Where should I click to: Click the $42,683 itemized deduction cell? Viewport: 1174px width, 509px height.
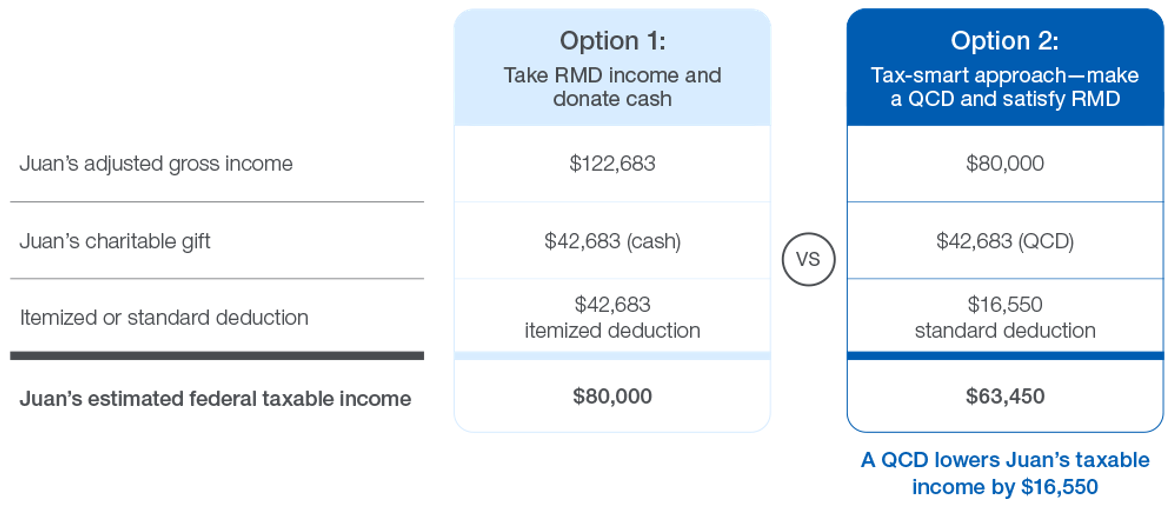[612, 317]
